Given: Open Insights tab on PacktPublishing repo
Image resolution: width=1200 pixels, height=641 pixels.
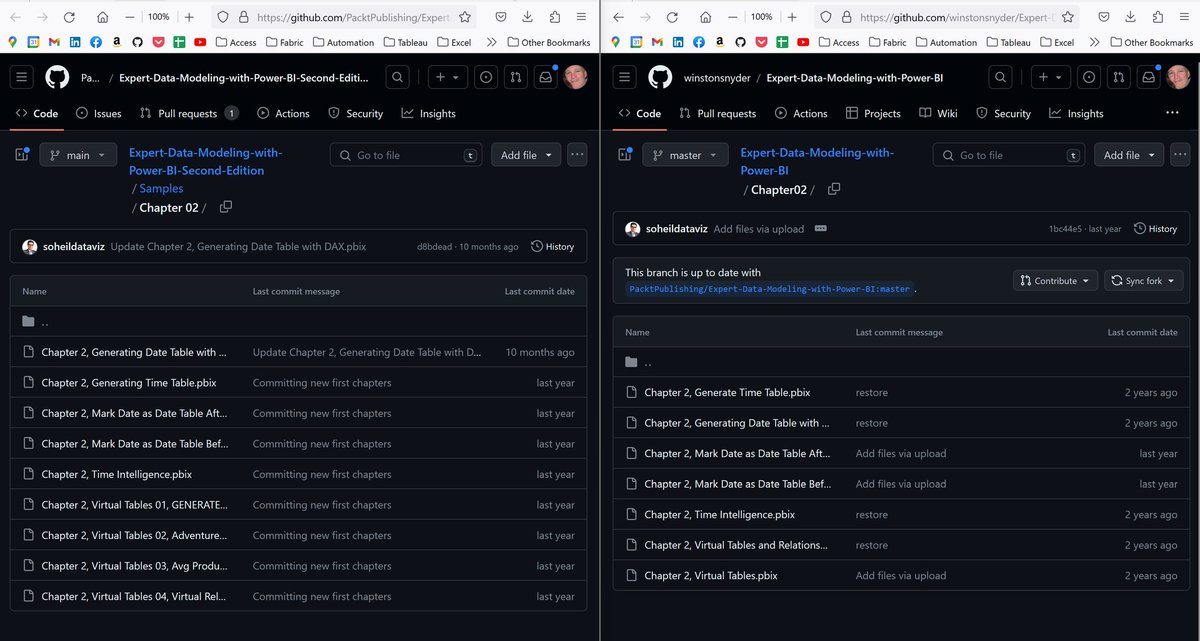Looking at the screenshot, I should click(429, 113).
